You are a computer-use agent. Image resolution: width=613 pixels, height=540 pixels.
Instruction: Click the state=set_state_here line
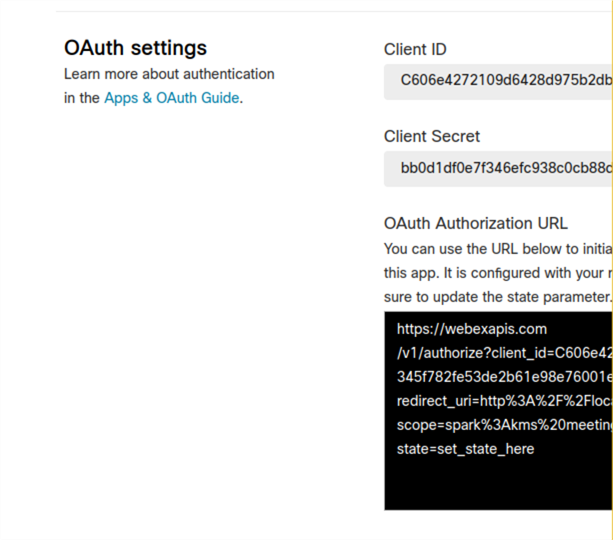pos(465,449)
